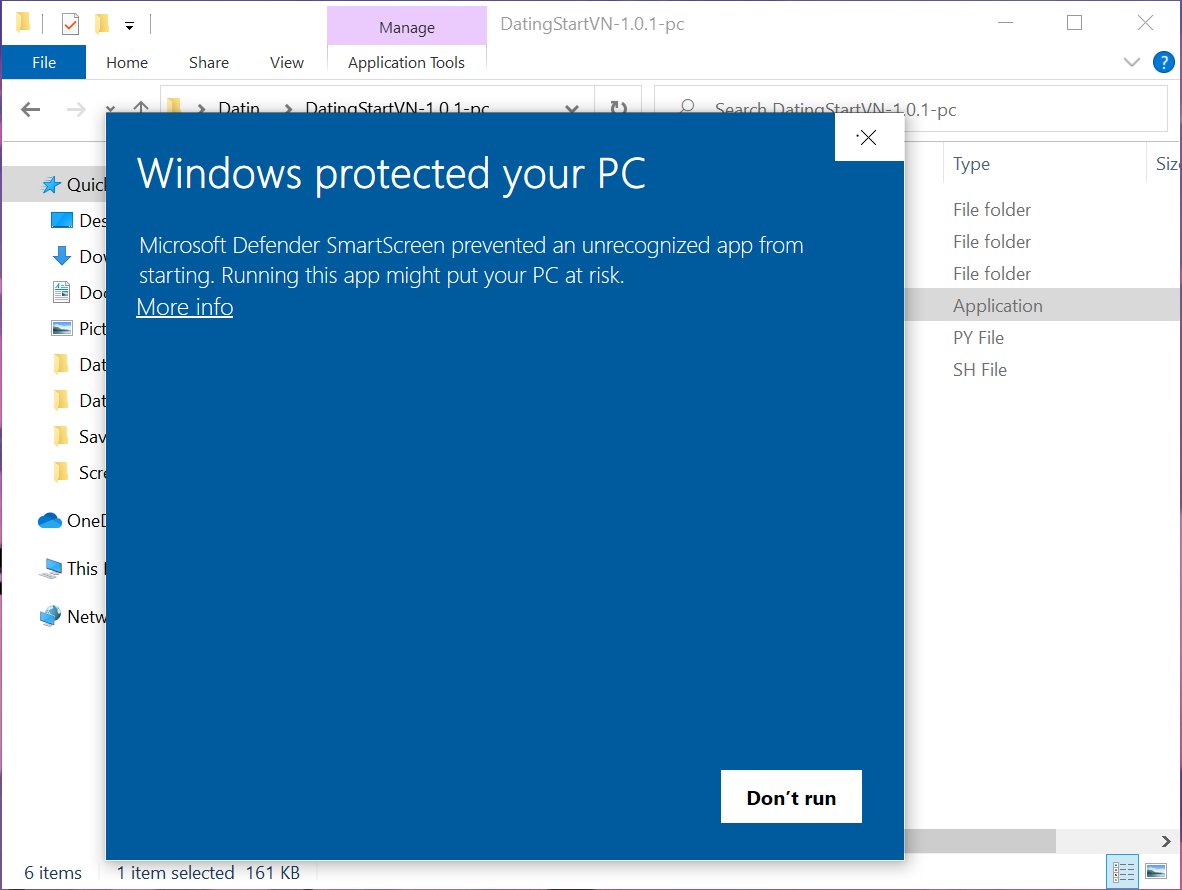Click the horizontal scrollbar right arrow
Image resolution: width=1182 pixels, height=890 pixels.
(1166, 841)
